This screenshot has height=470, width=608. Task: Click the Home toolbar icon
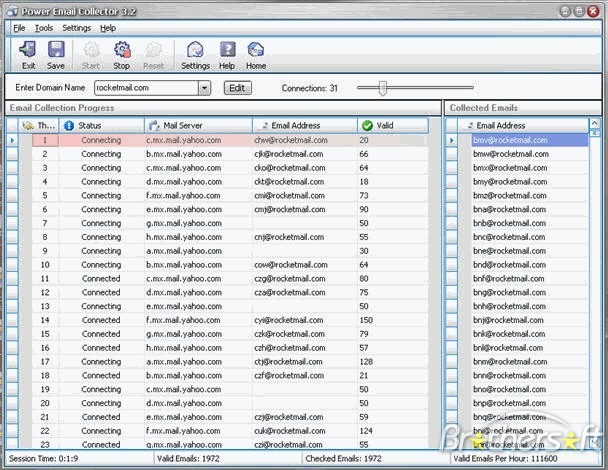[256, 50]
